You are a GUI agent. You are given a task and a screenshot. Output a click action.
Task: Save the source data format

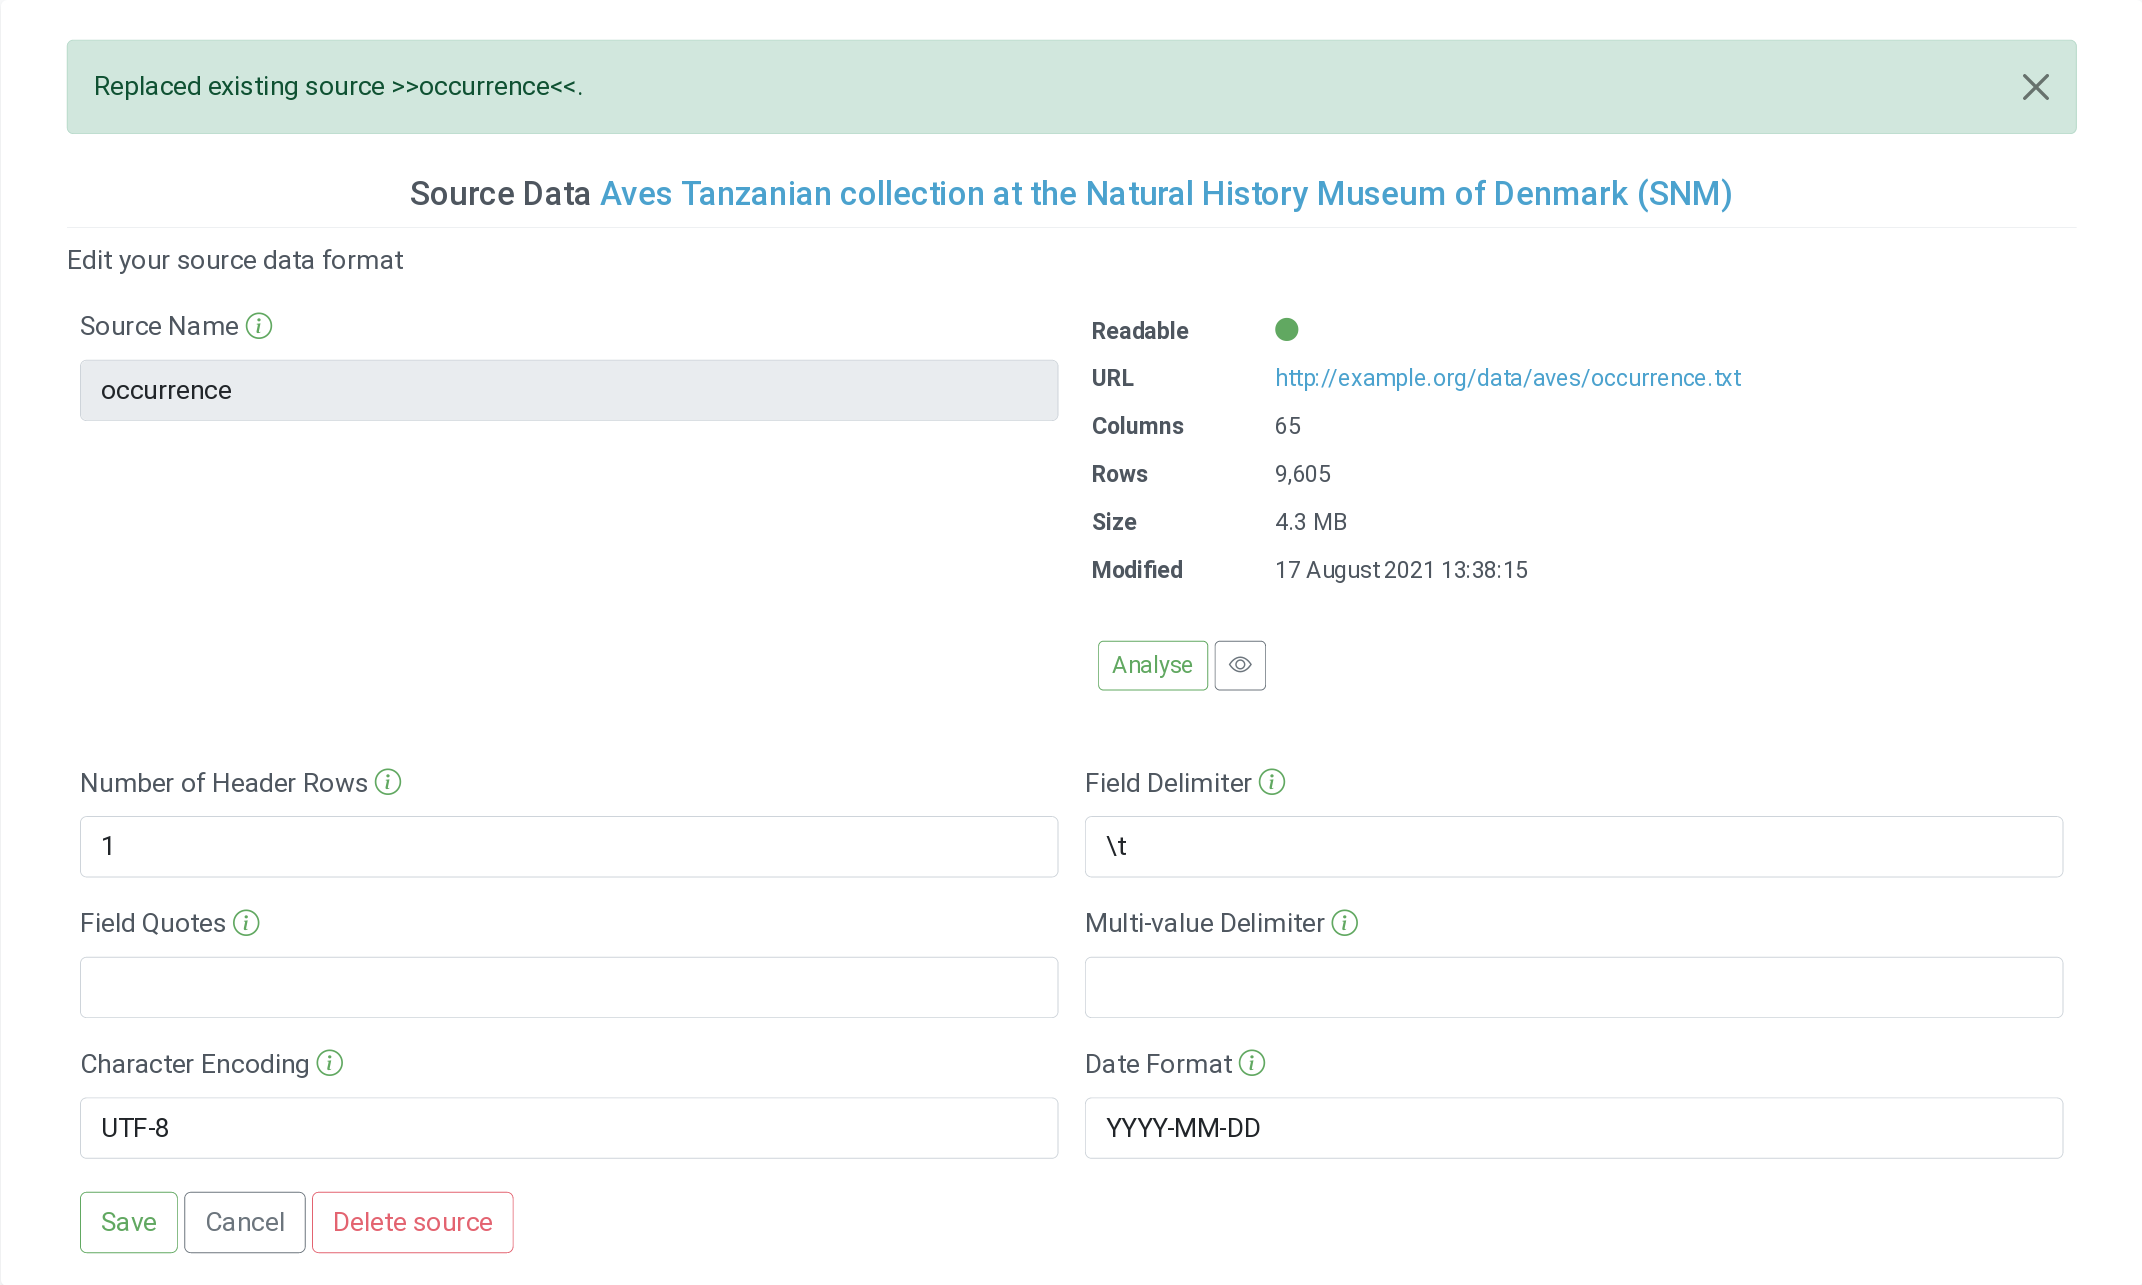pos(129,1222)
